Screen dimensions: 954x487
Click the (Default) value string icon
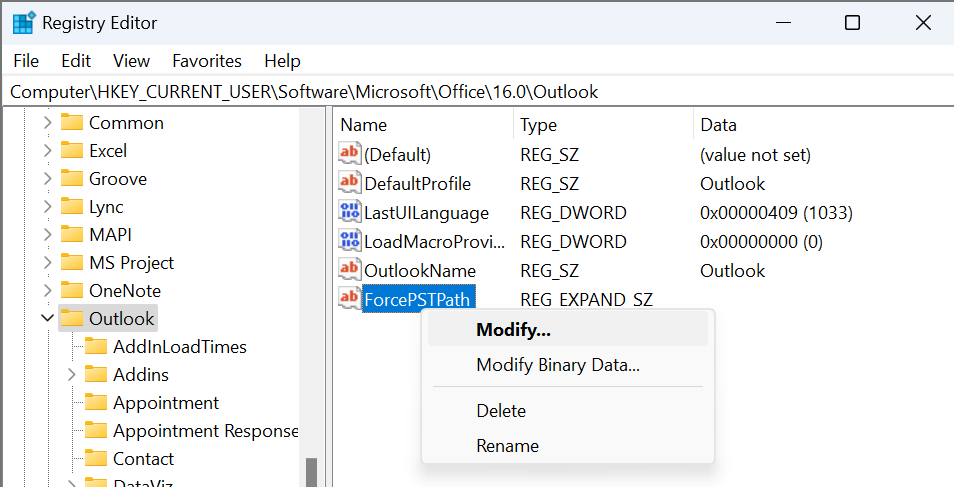349,153
